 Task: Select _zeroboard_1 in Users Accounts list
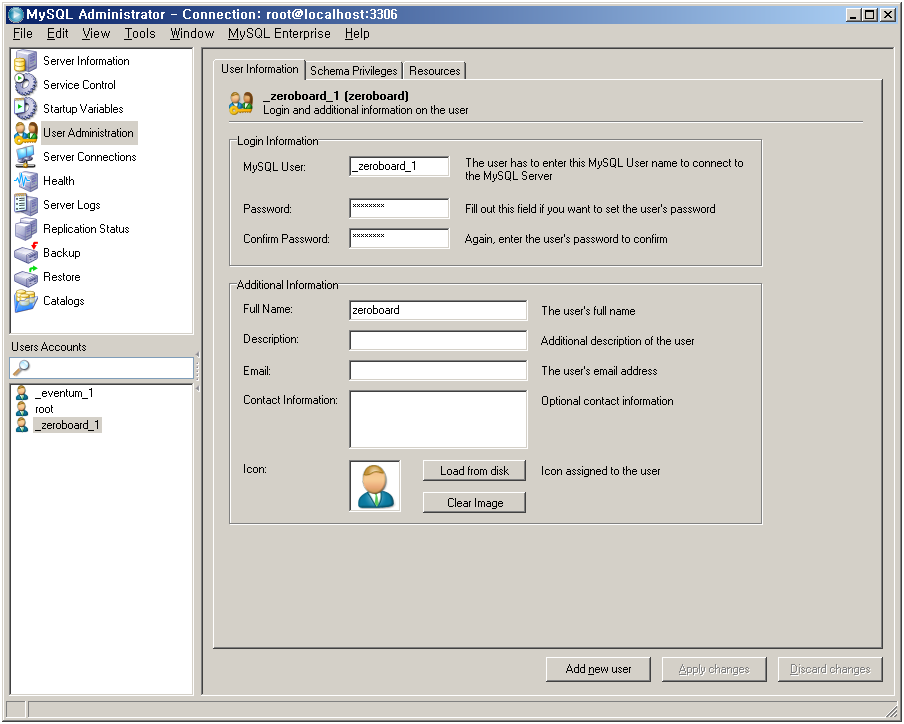[67, 425]
